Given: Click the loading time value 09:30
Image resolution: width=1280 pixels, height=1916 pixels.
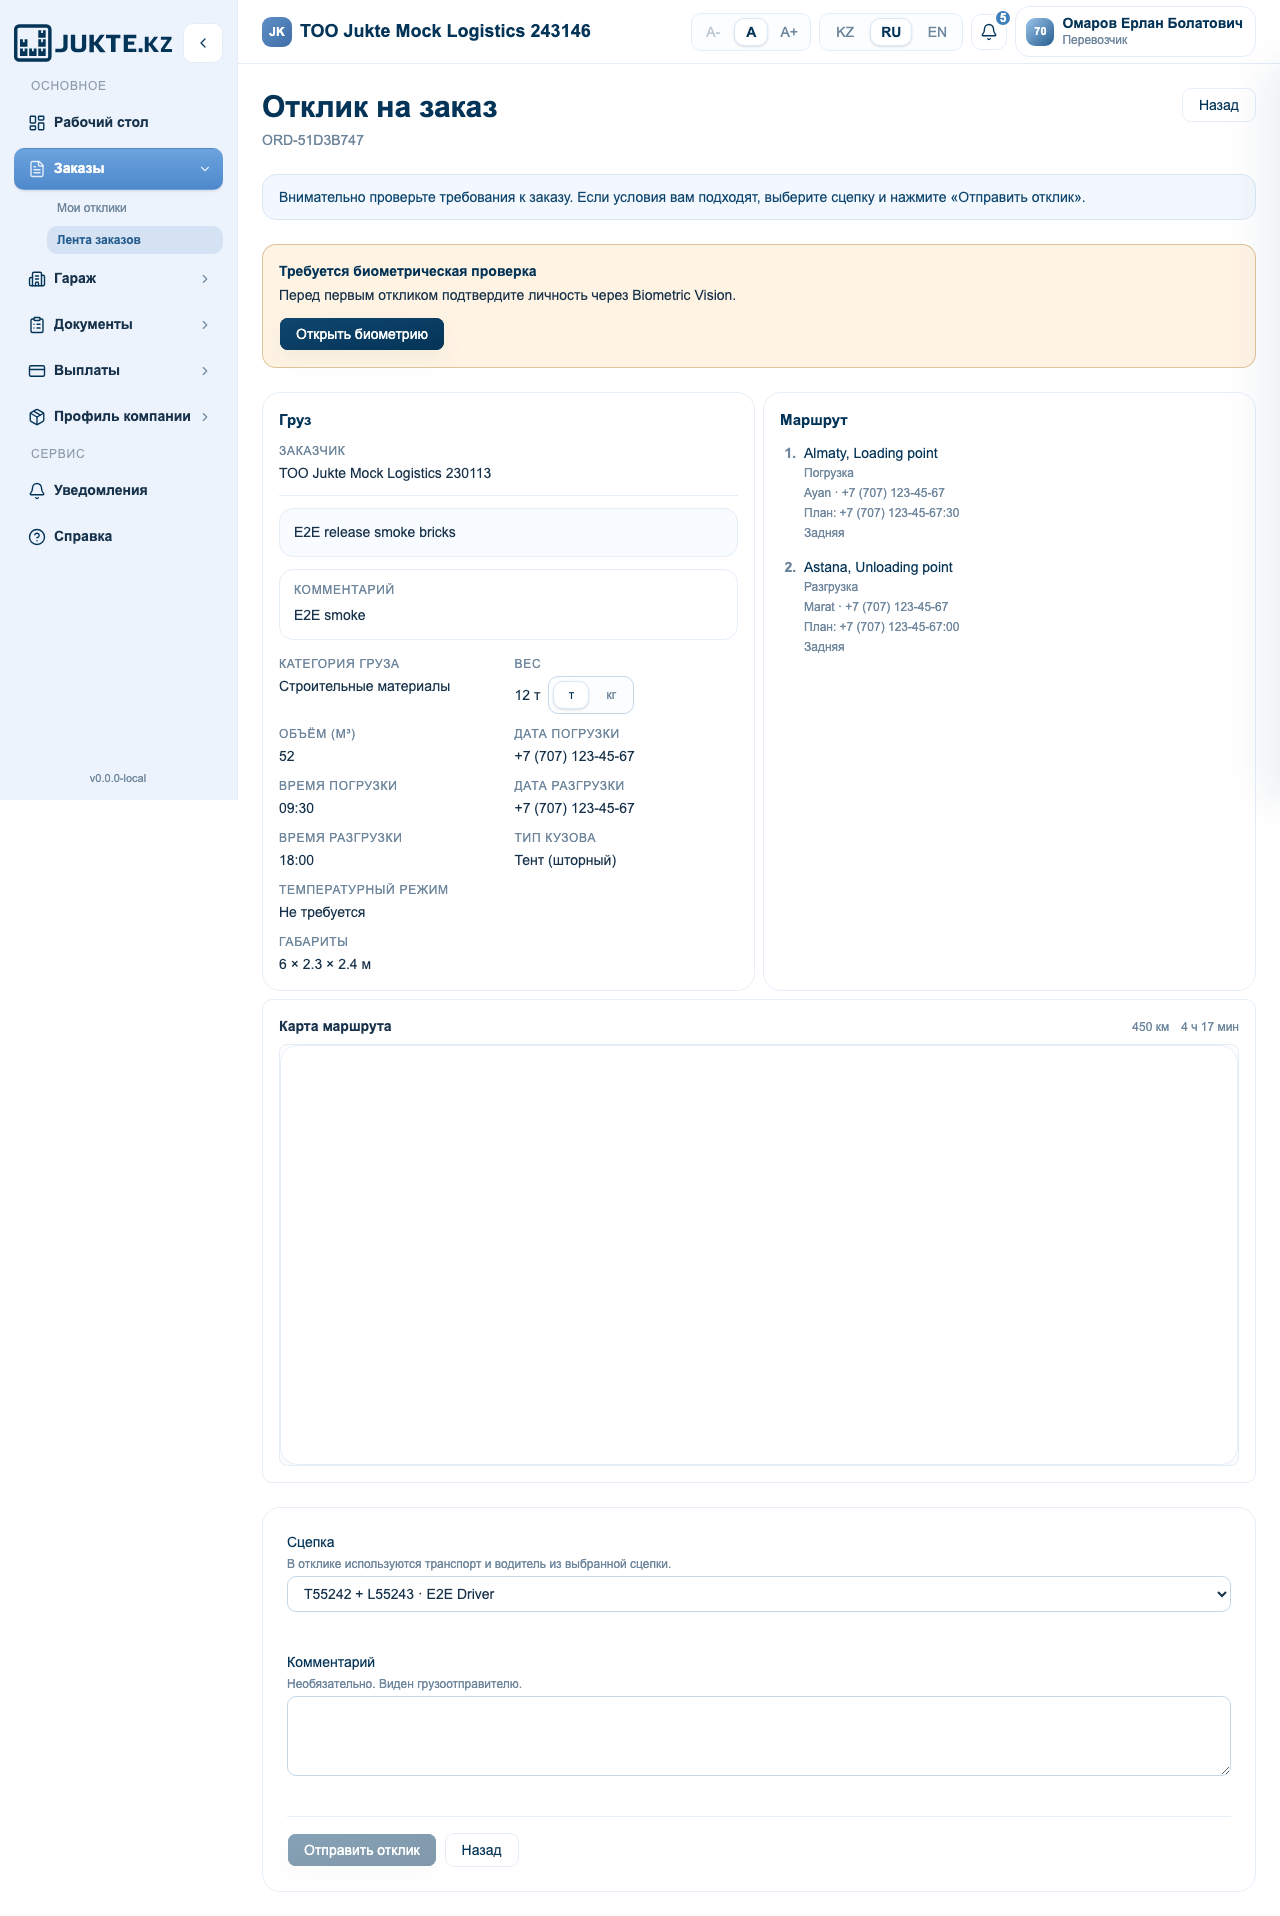Looking at the screenshot, I should [x=296, y=808].
